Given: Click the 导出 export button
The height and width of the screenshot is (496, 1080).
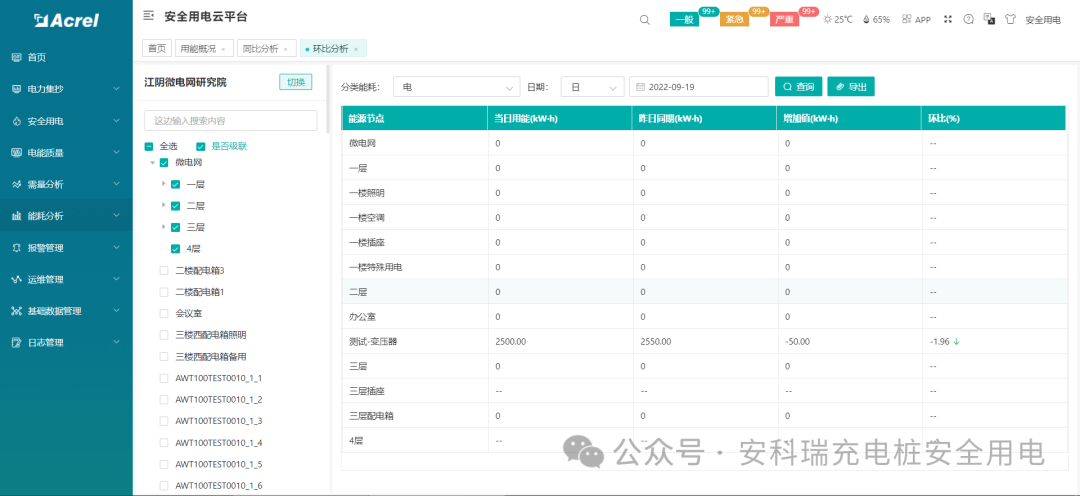Looking at the screenshot, I should pyautogui.click(x=851, y=87).
